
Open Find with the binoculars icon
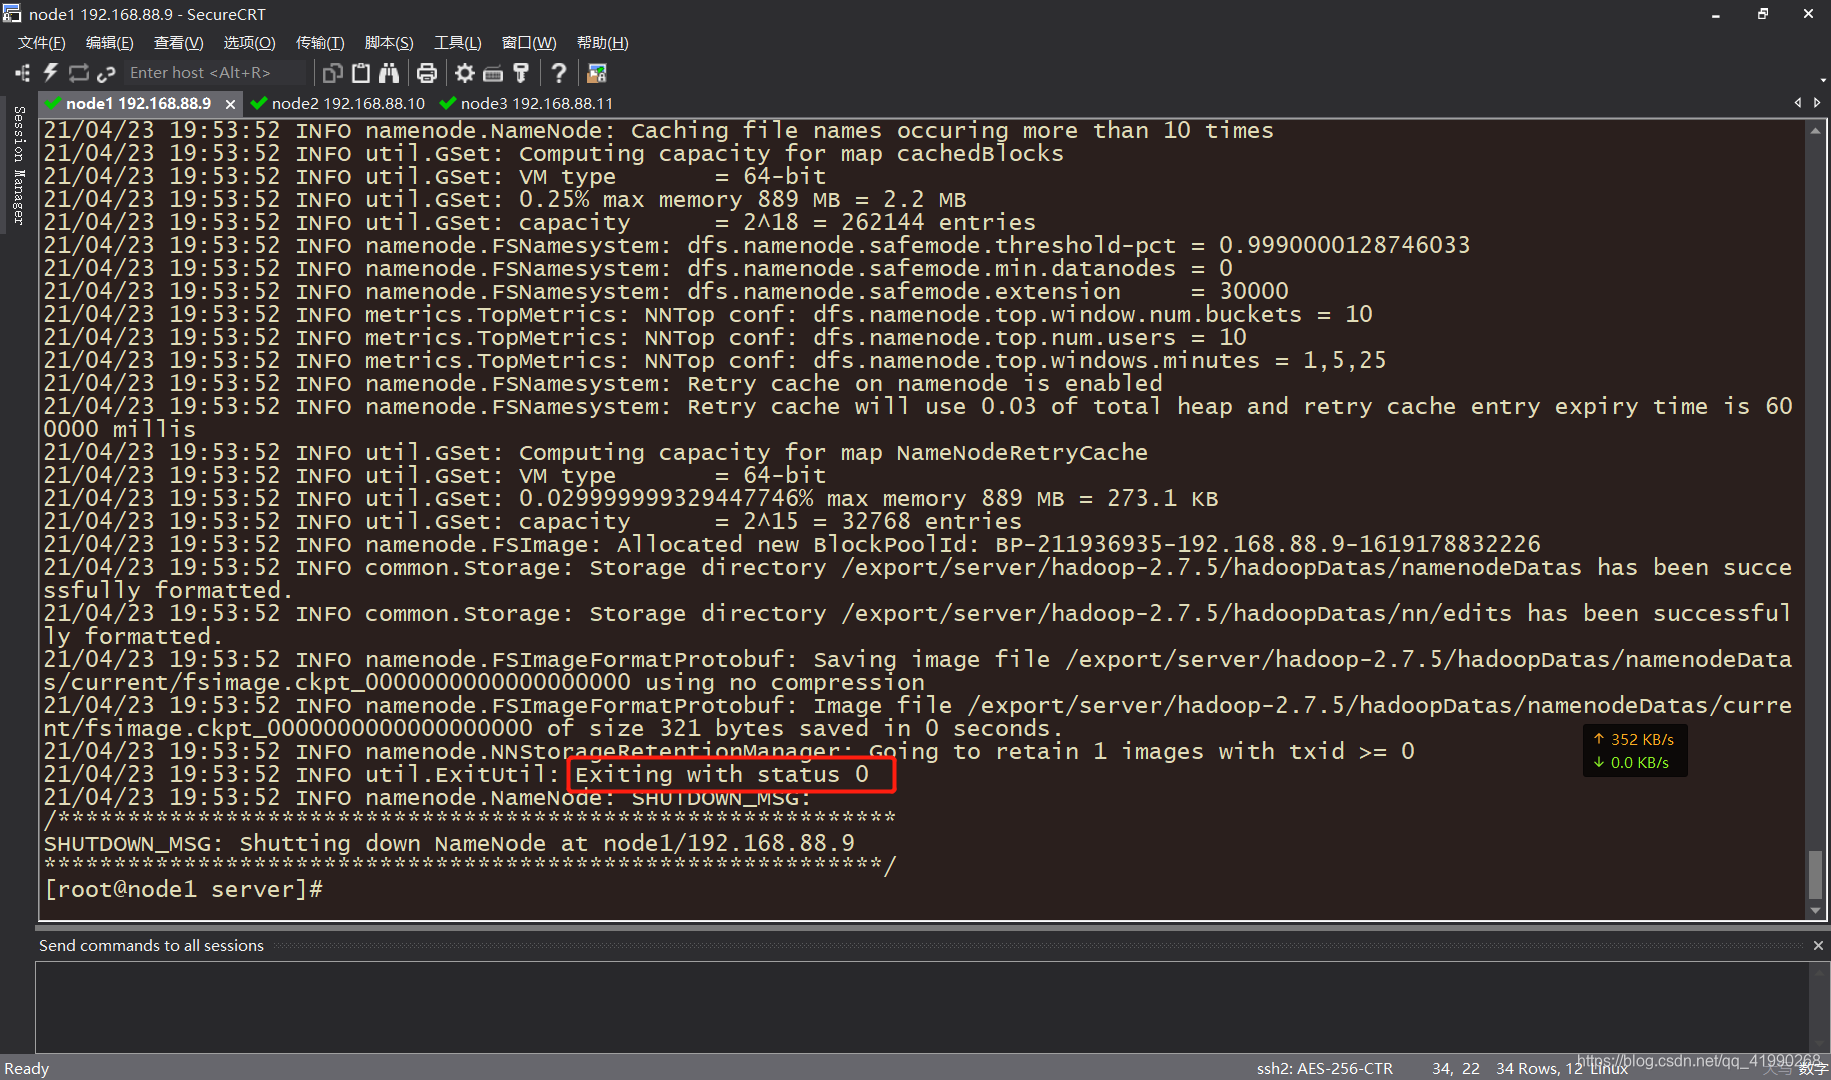tap(389, 73)
